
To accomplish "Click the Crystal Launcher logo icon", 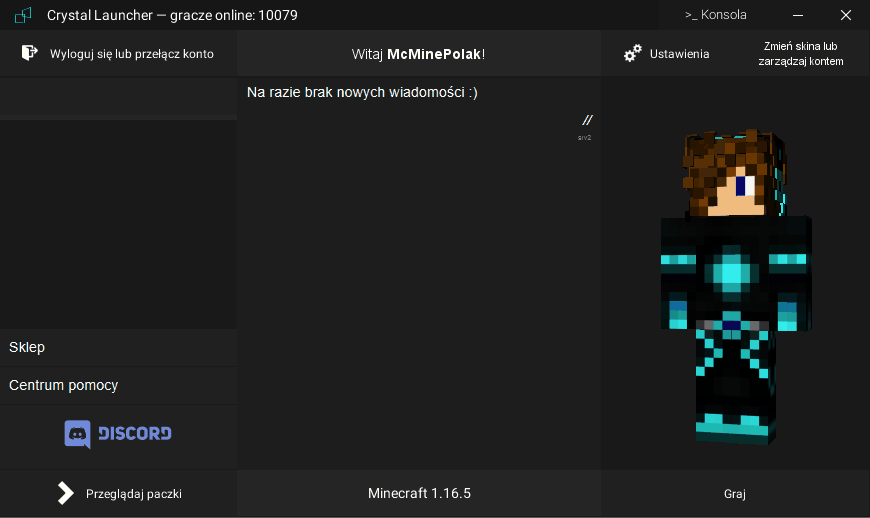I will pyautogui.click(x=22, y=15).
